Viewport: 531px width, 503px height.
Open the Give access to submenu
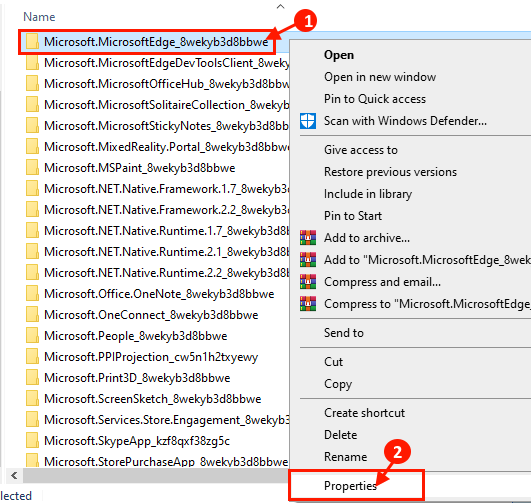point(361,150)
